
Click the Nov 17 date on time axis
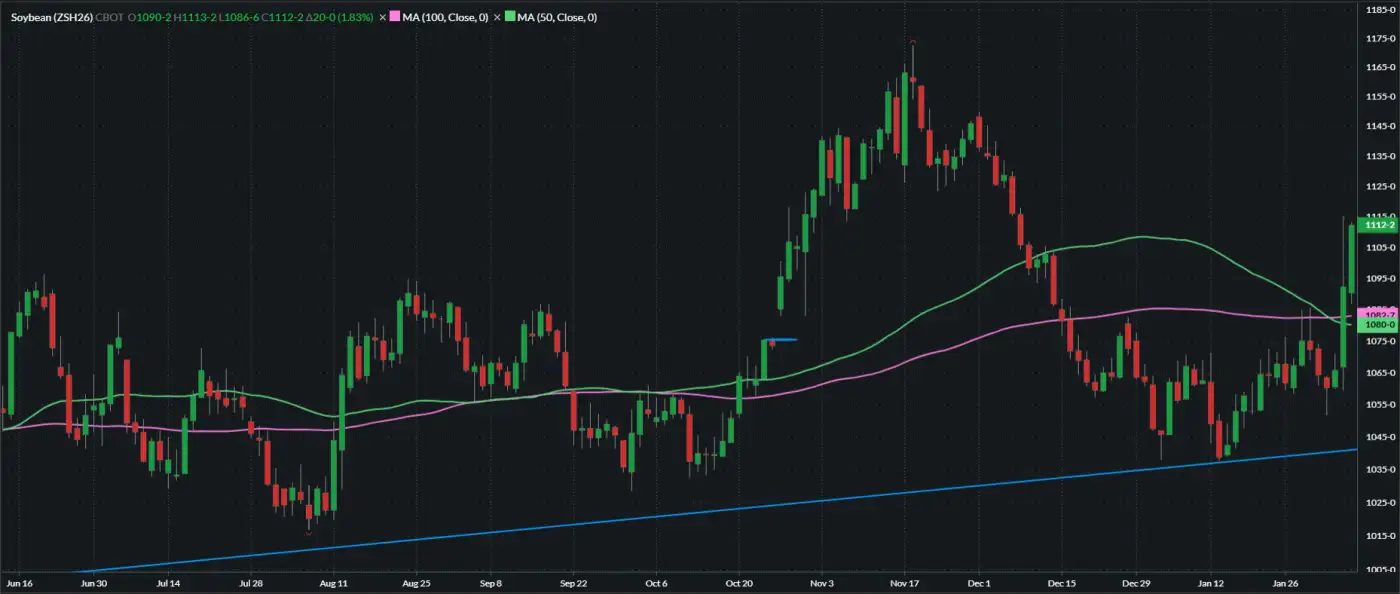click(x=904, y=582)
